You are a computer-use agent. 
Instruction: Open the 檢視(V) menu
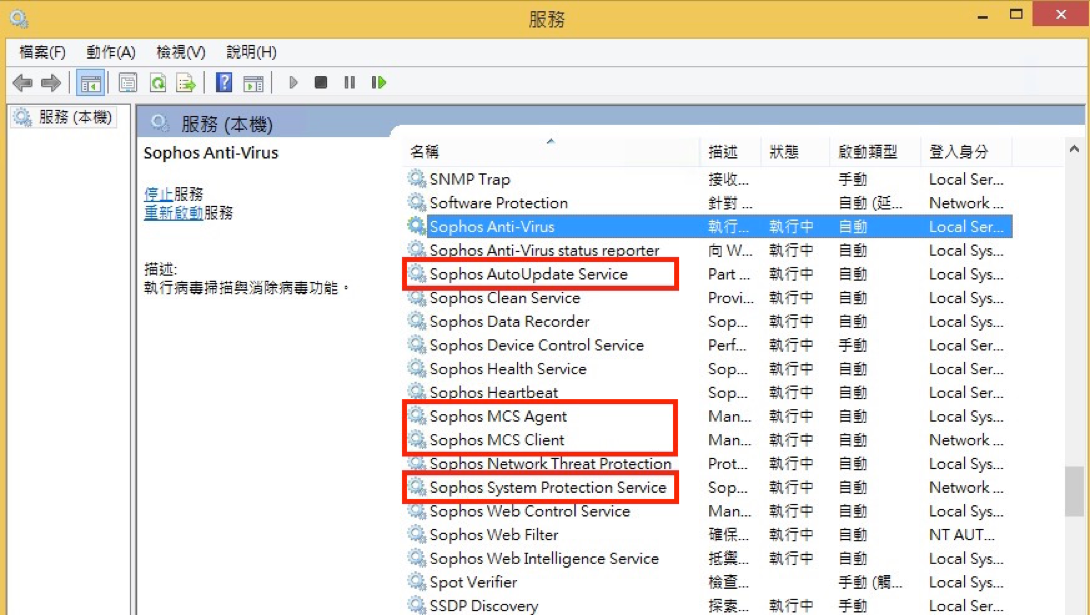pos(181,52)
